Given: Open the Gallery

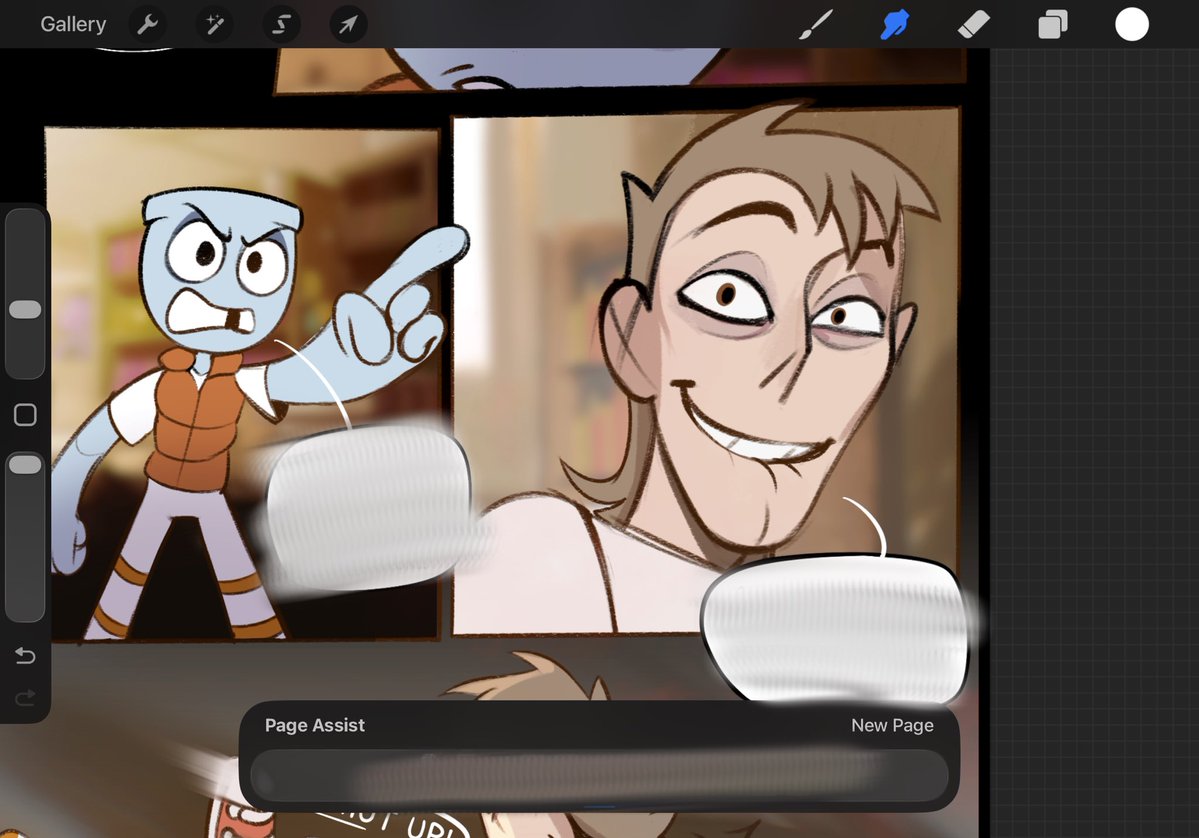Looking at the screenshot, I should tap(73, 24).
